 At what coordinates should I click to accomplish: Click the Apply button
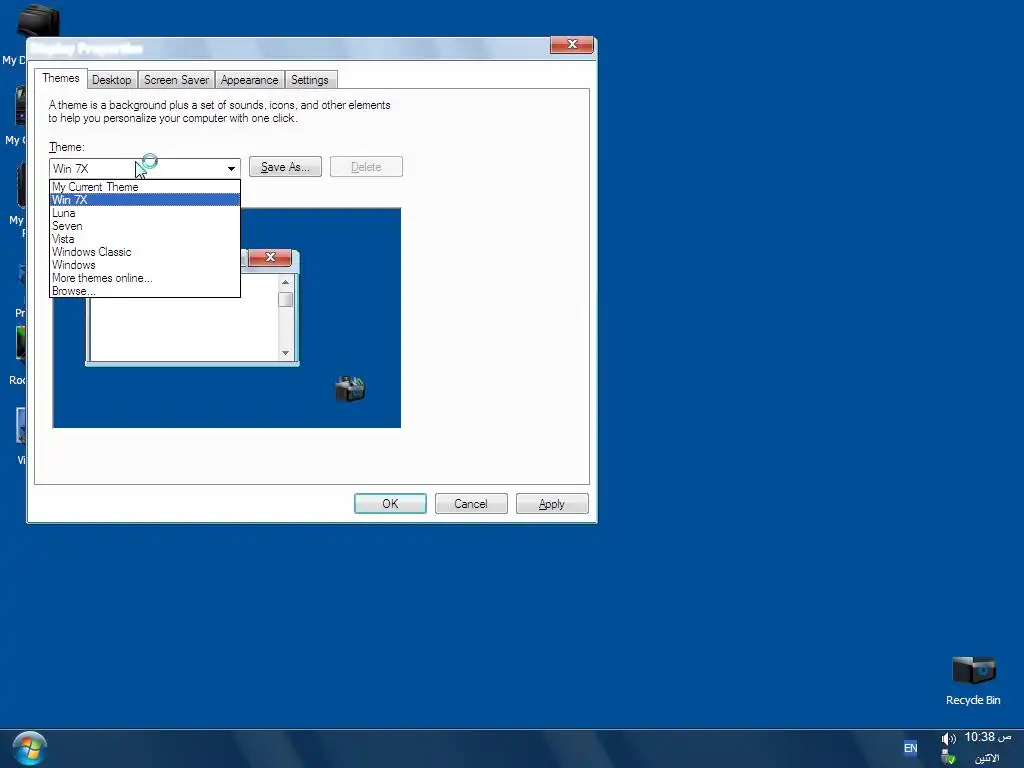[552, 504]
